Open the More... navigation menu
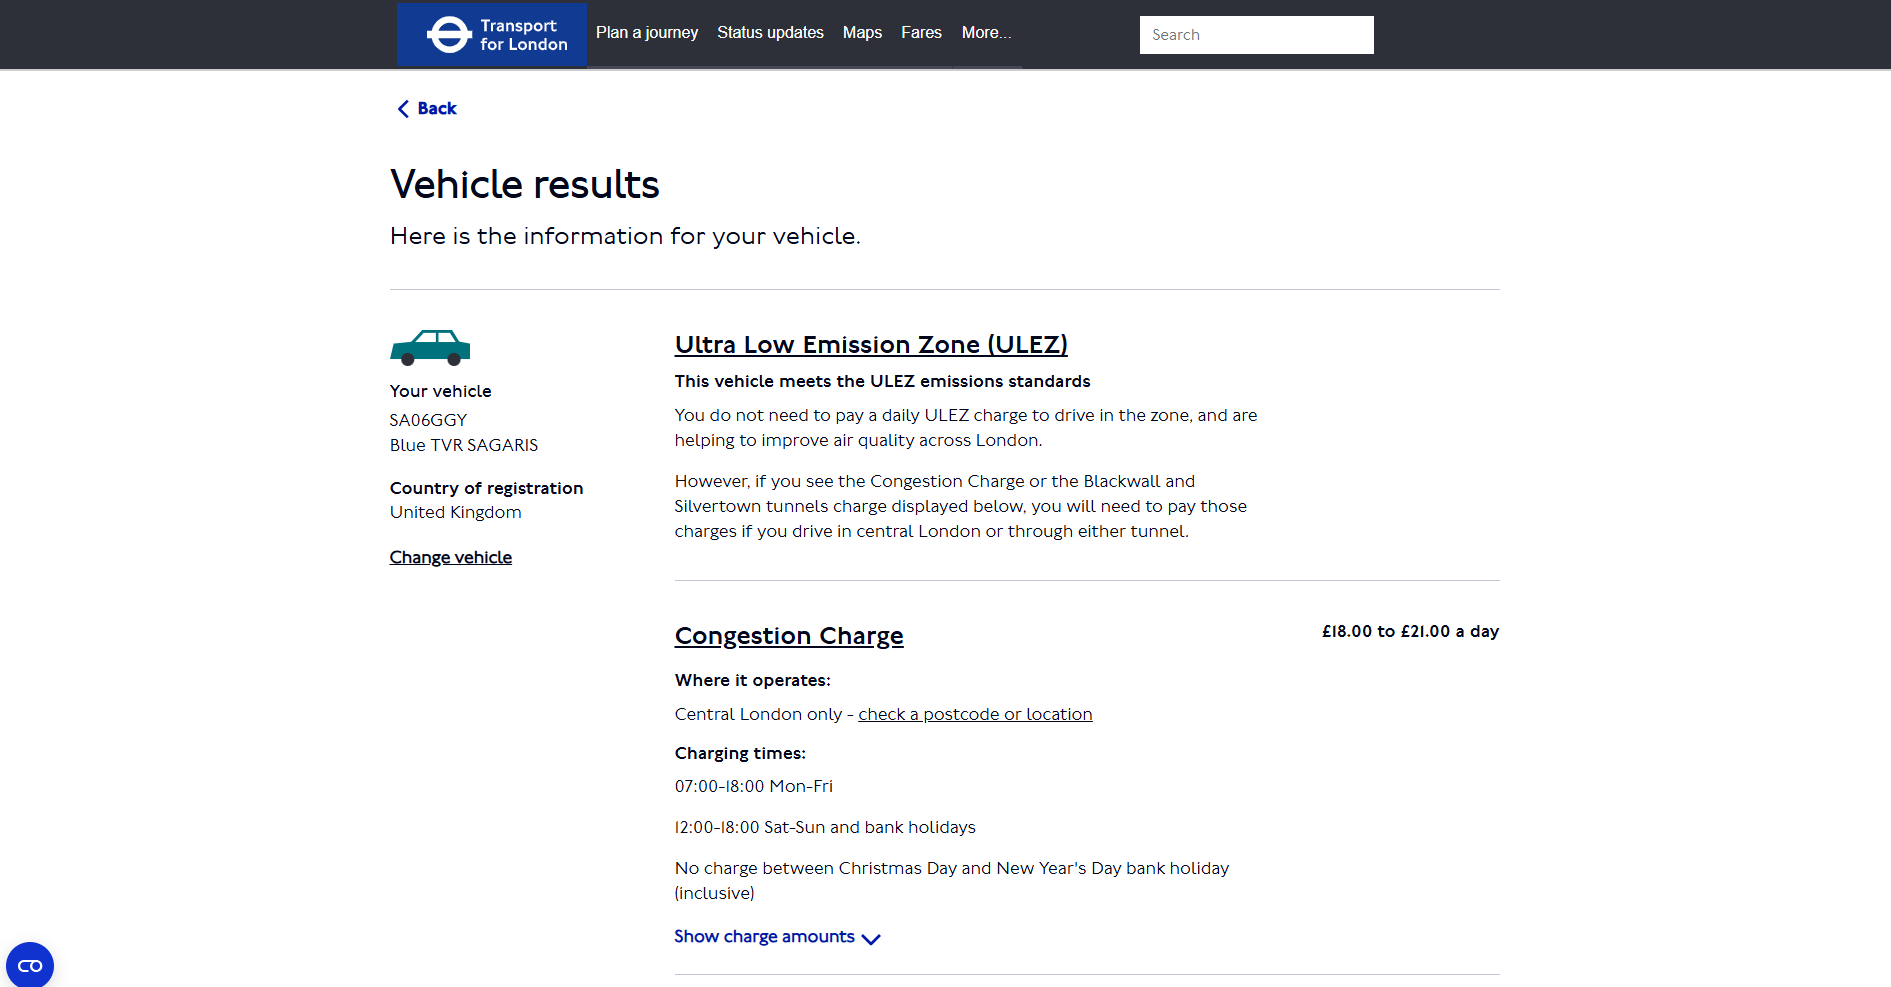Screen dimensions: 1891x987 pos(986,33)
